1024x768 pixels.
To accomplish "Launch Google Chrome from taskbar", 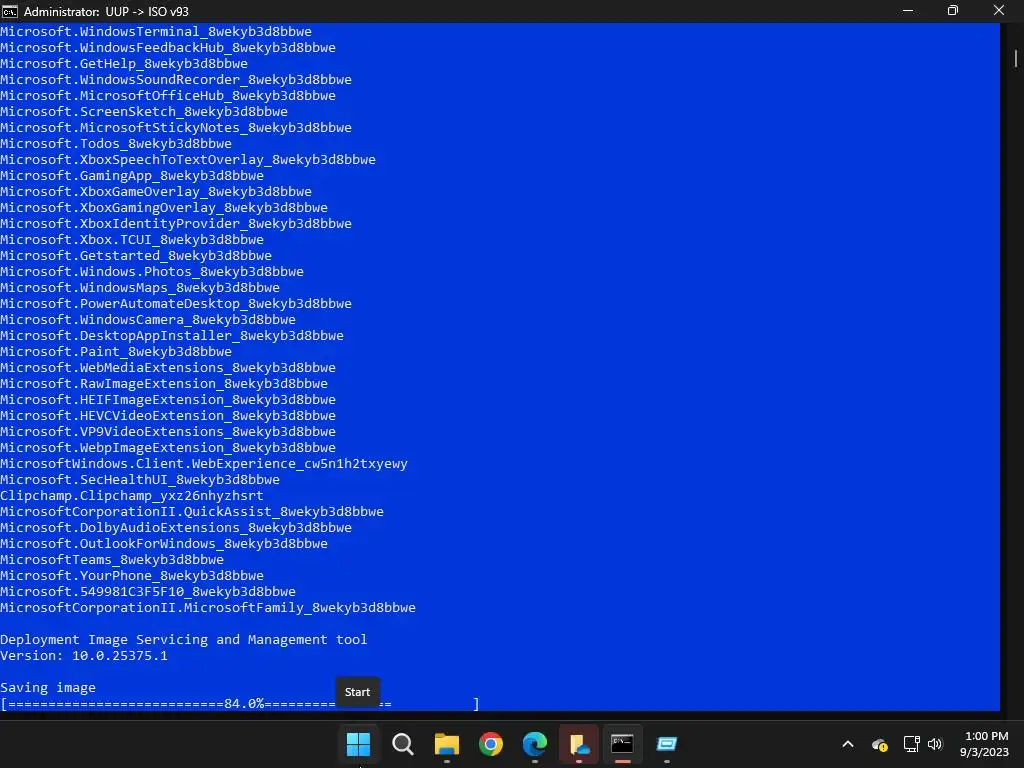I will pos(490,744).
